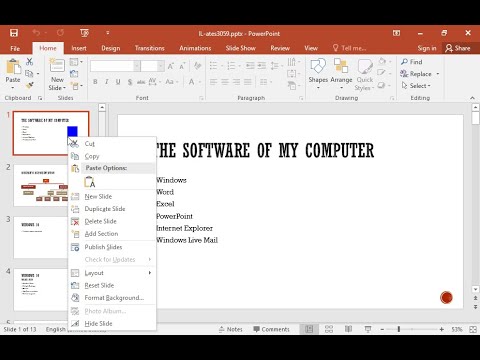The height and width of the screenshot is (360, 480).
Task: Click the zoom slider handle
Action: pyautogui.click(x=399, y=329)
